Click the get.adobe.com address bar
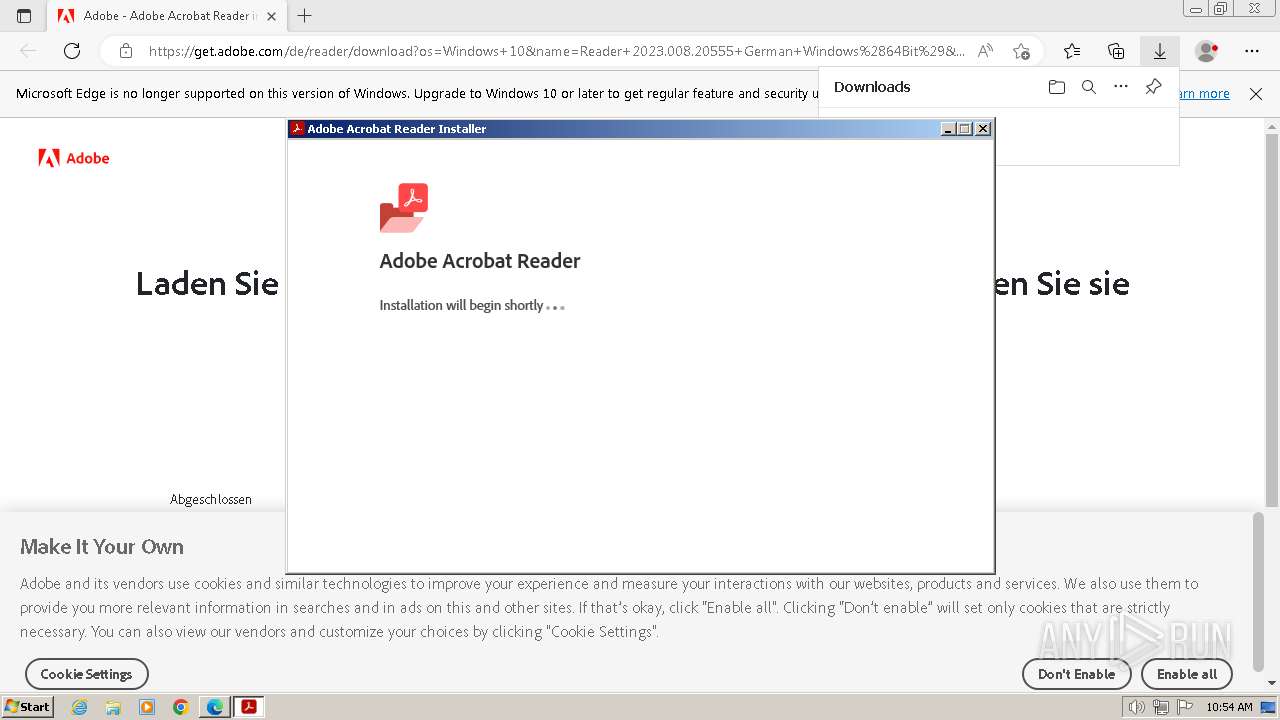 coord(556,51)
